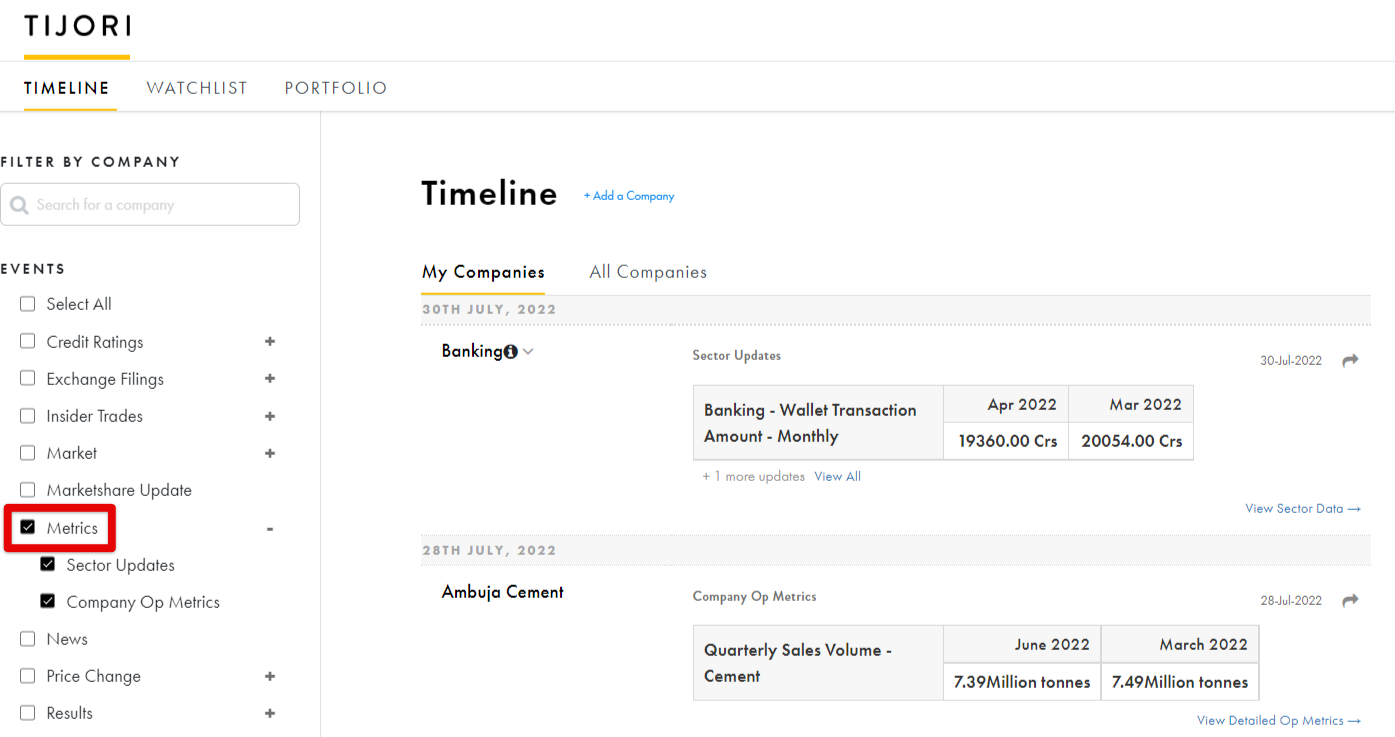The height and width of the screenshot is (737, 1395).
Task: Click the '+ 1 more updates' text
Action: pyautogui.click(x=754, y=477)
